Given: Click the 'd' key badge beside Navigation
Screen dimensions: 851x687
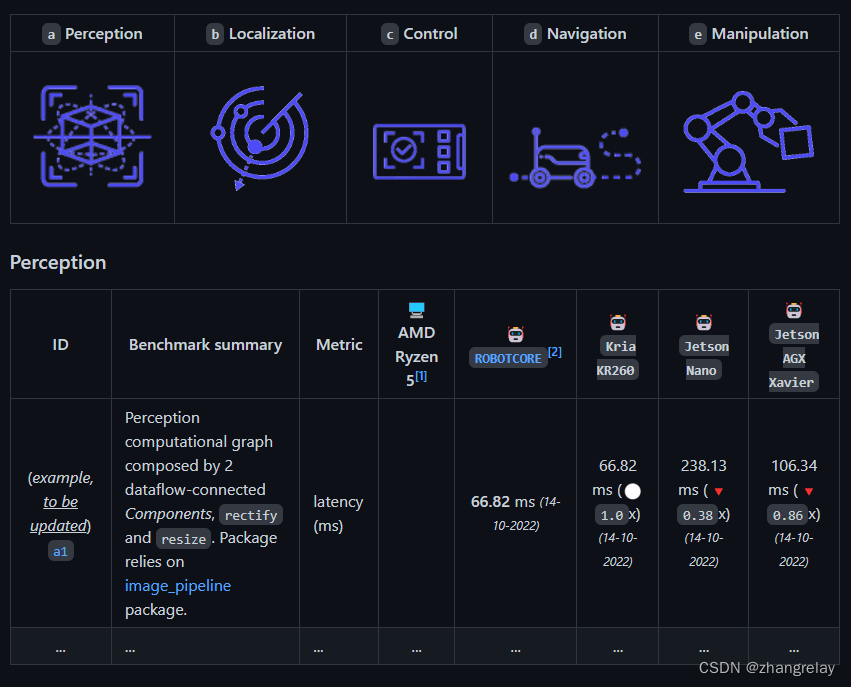Looking at the screenshot, I should 533,34.
